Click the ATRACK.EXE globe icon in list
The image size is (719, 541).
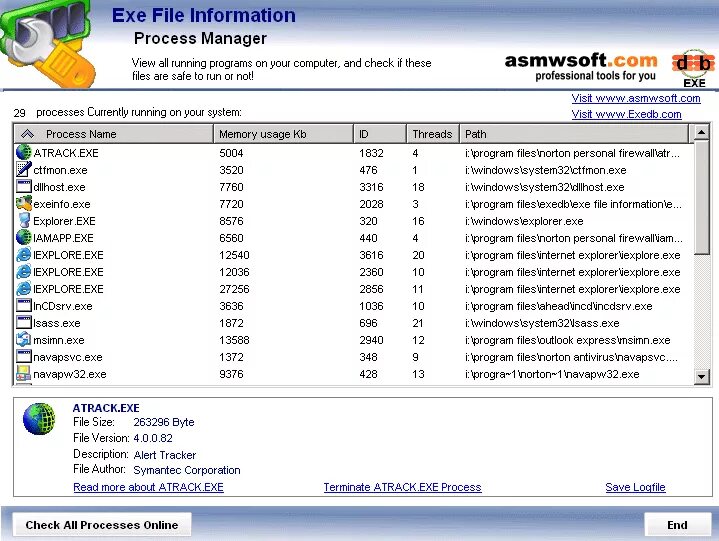[x=23, y=153]
